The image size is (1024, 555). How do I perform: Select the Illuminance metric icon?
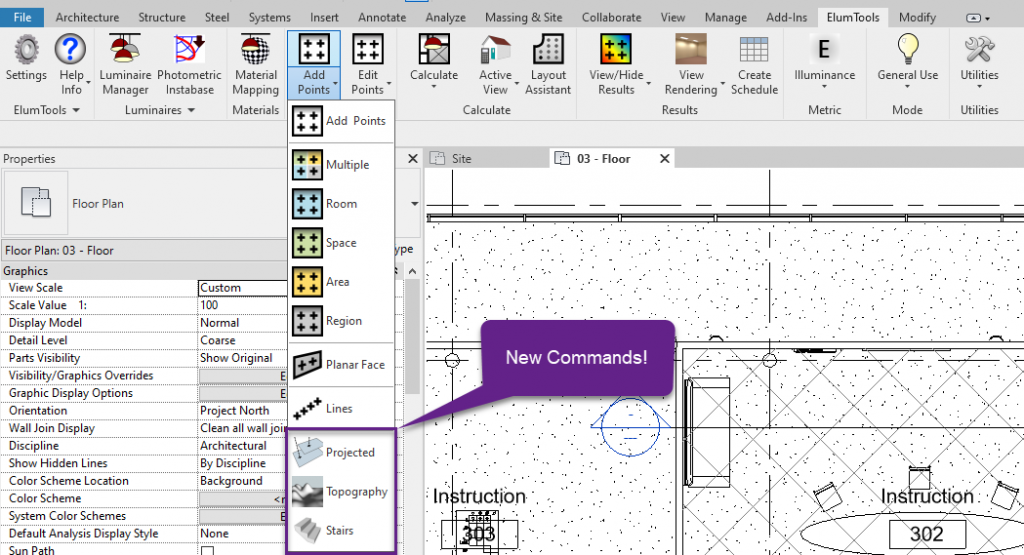pyautogui.click(x=824, y=50)
